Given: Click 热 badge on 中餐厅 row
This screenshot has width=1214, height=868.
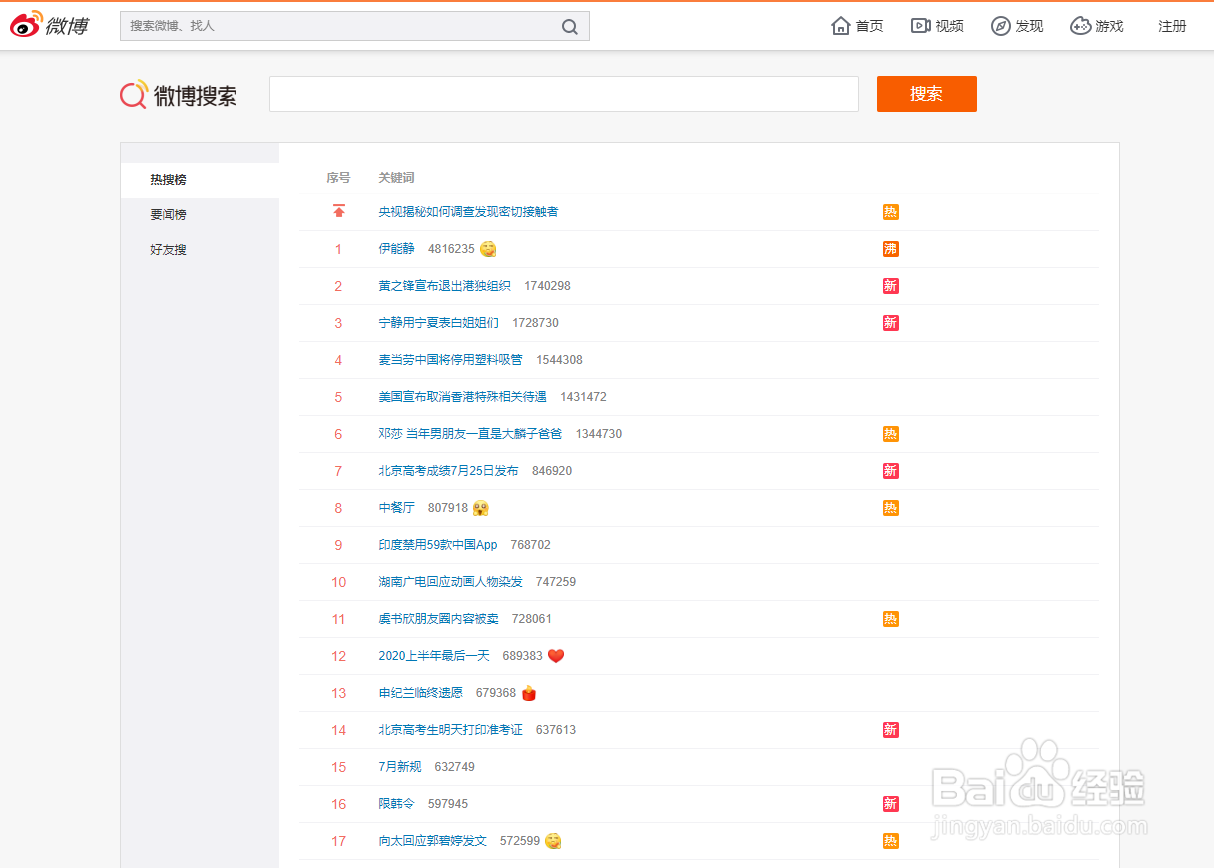Looking at the screenshot, I should (891, 508).
